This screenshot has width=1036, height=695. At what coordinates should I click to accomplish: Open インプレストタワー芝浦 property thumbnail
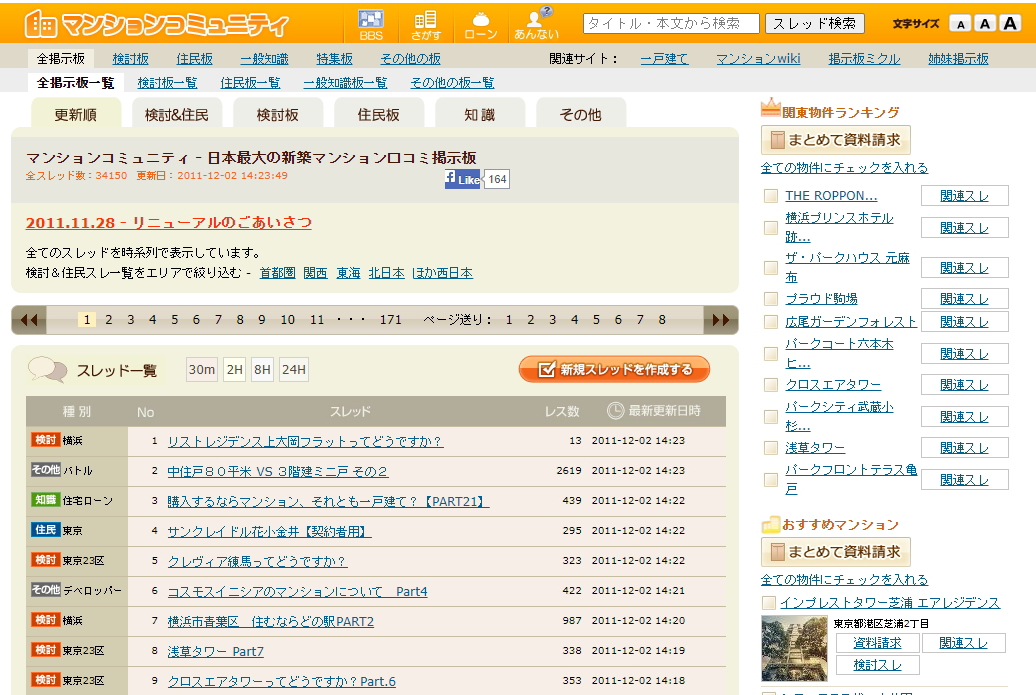point(794,648)
